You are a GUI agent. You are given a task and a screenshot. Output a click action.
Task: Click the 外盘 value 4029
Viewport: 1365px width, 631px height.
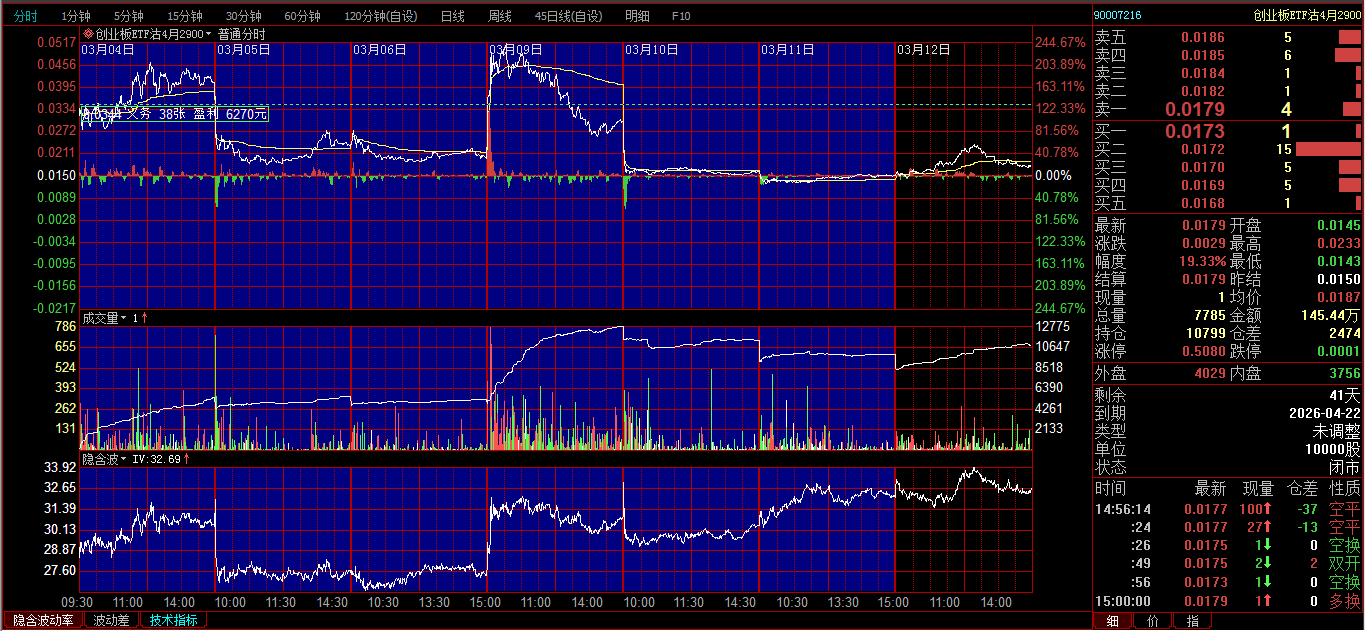pos(1209,373)
